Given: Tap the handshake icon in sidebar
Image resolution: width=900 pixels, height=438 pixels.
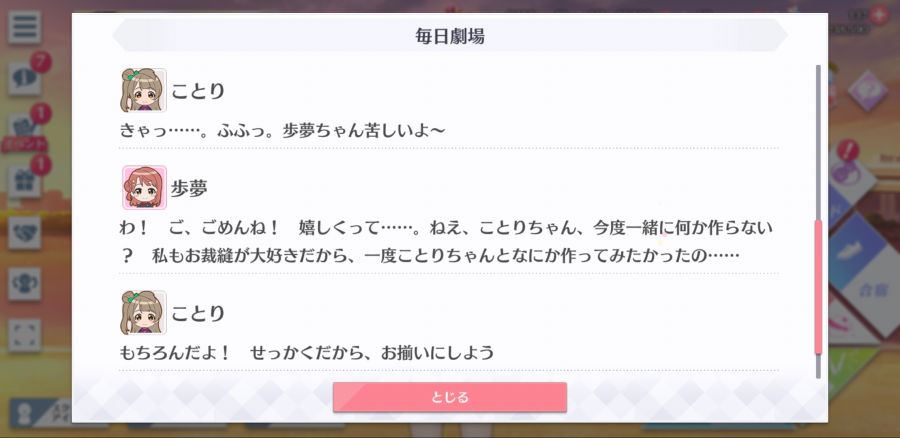Looking at the screenshot, I should click(x=24, y=232).
